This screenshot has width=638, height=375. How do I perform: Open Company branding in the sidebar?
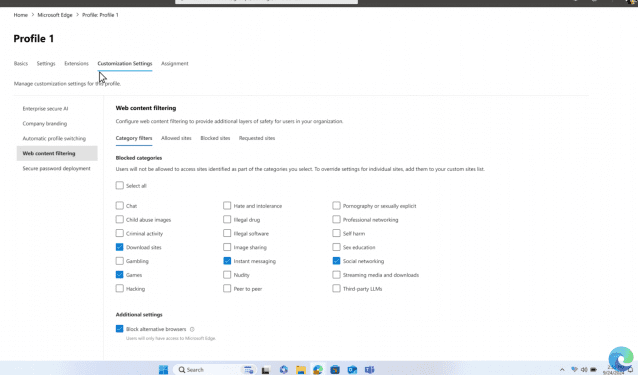click(x=45, y=124)
